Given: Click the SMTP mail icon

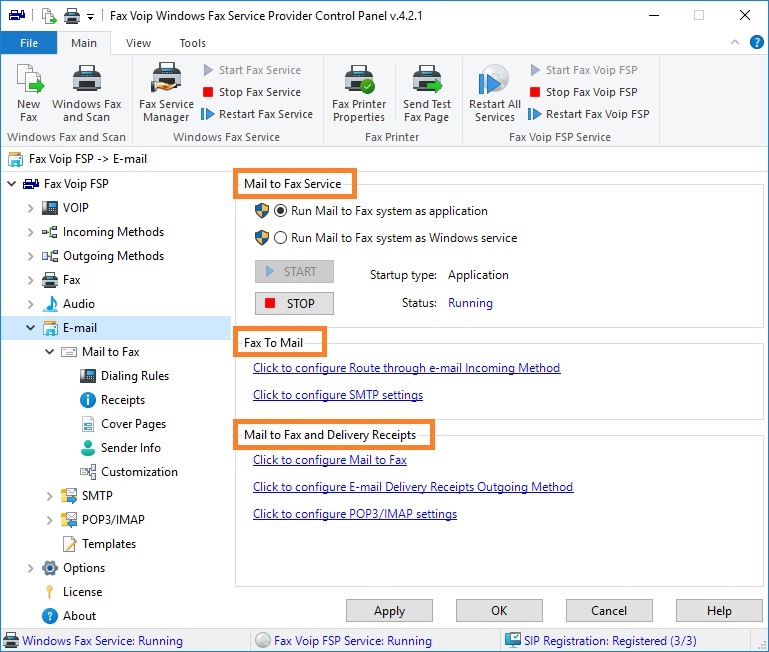Looking at the screenshot, I should [x=69, y=496].
